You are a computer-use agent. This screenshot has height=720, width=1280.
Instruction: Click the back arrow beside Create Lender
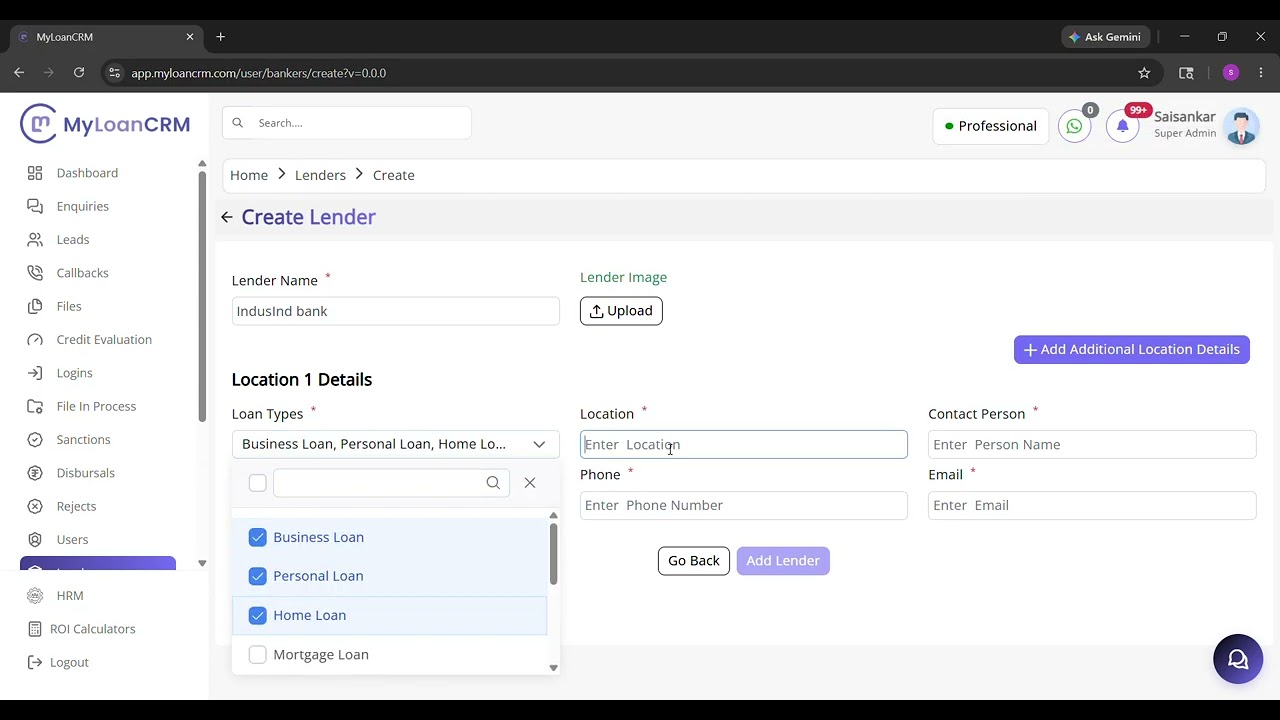227,217
